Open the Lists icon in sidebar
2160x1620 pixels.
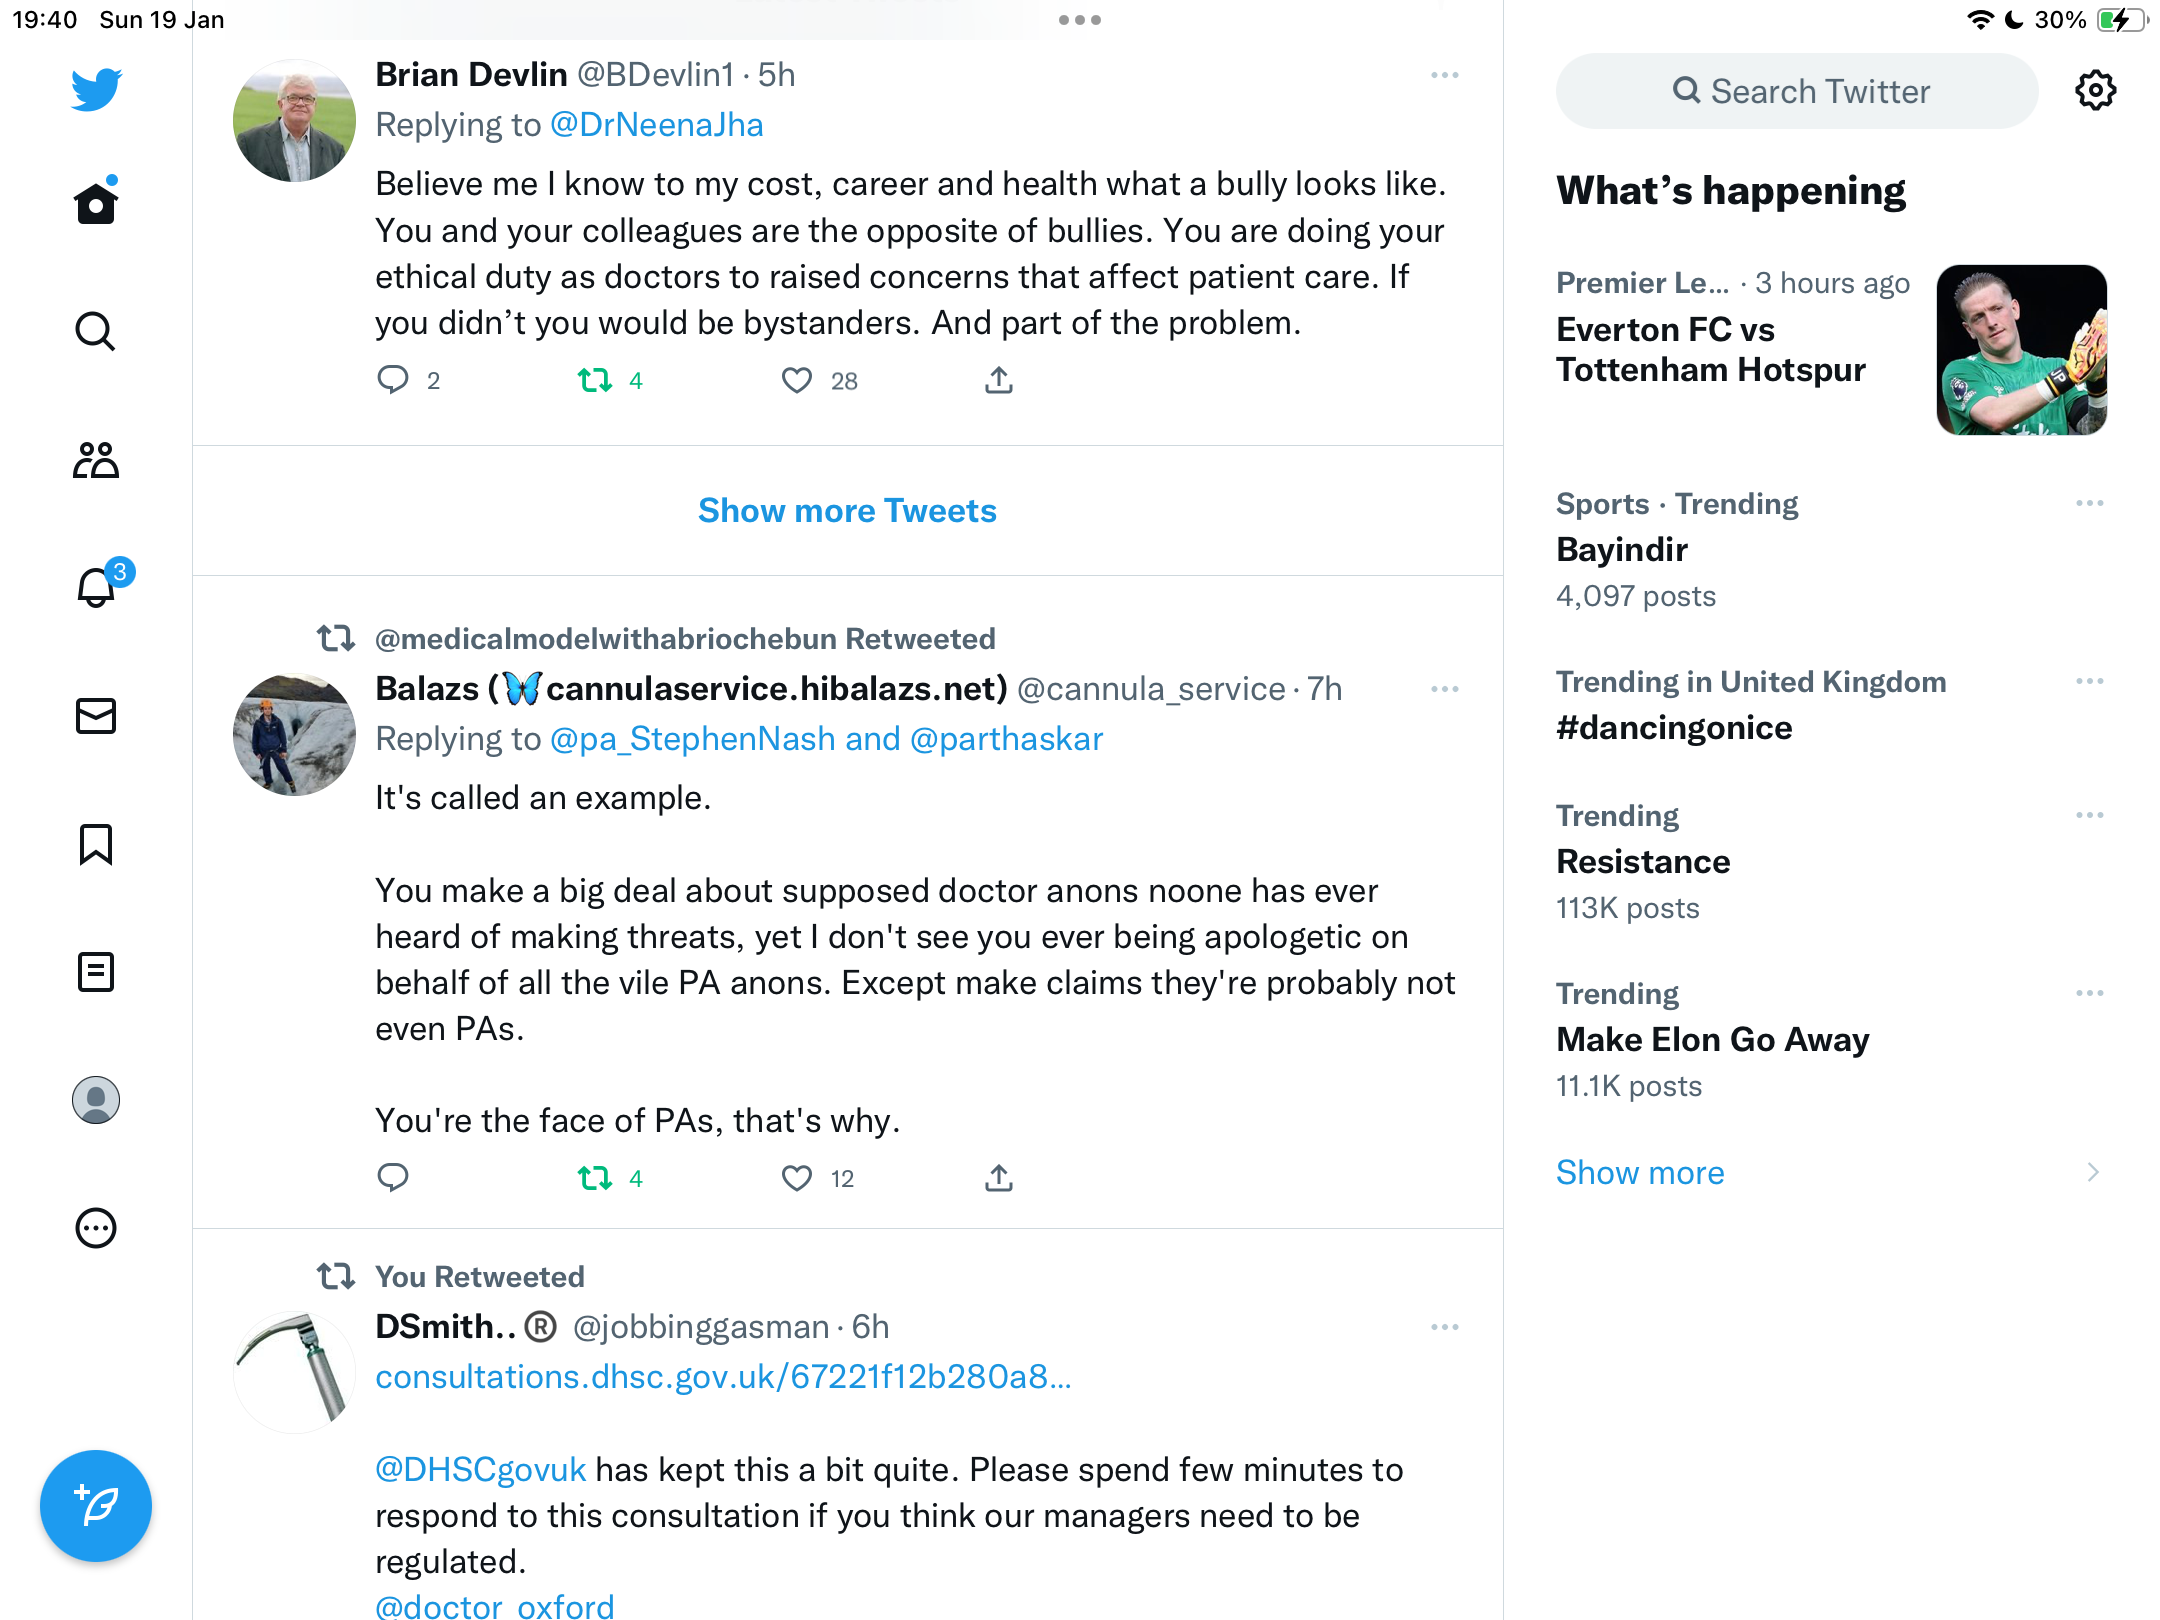coord(96,972)
